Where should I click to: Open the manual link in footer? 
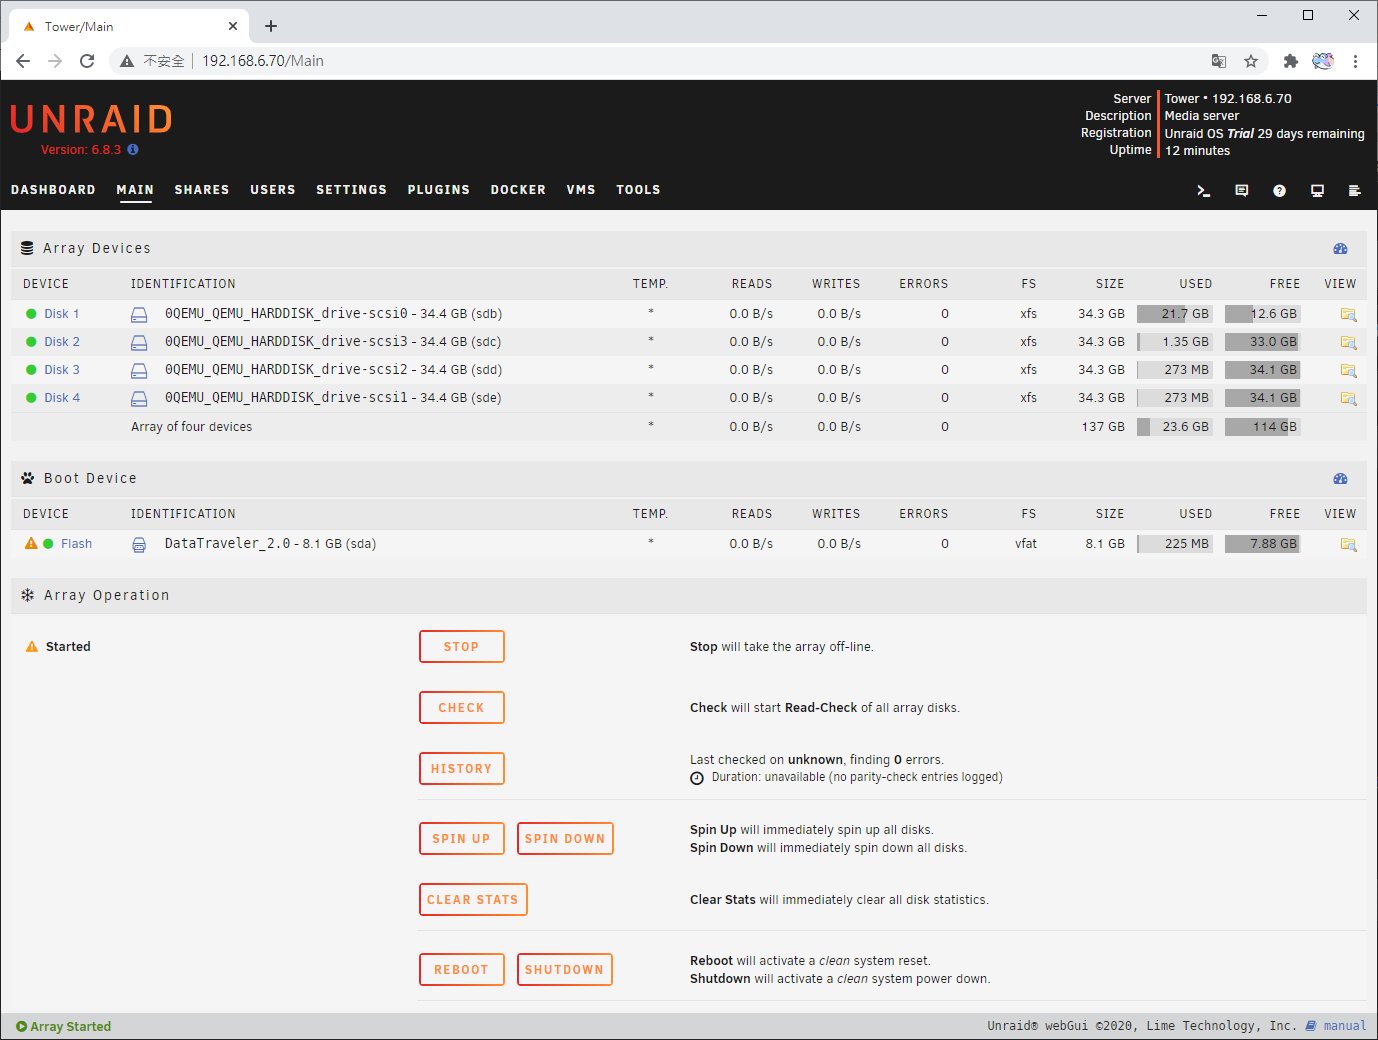click(1344, 1026)
